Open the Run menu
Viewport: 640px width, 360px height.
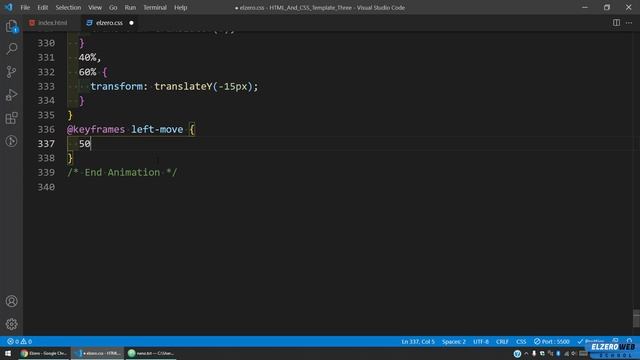[130, 7]
